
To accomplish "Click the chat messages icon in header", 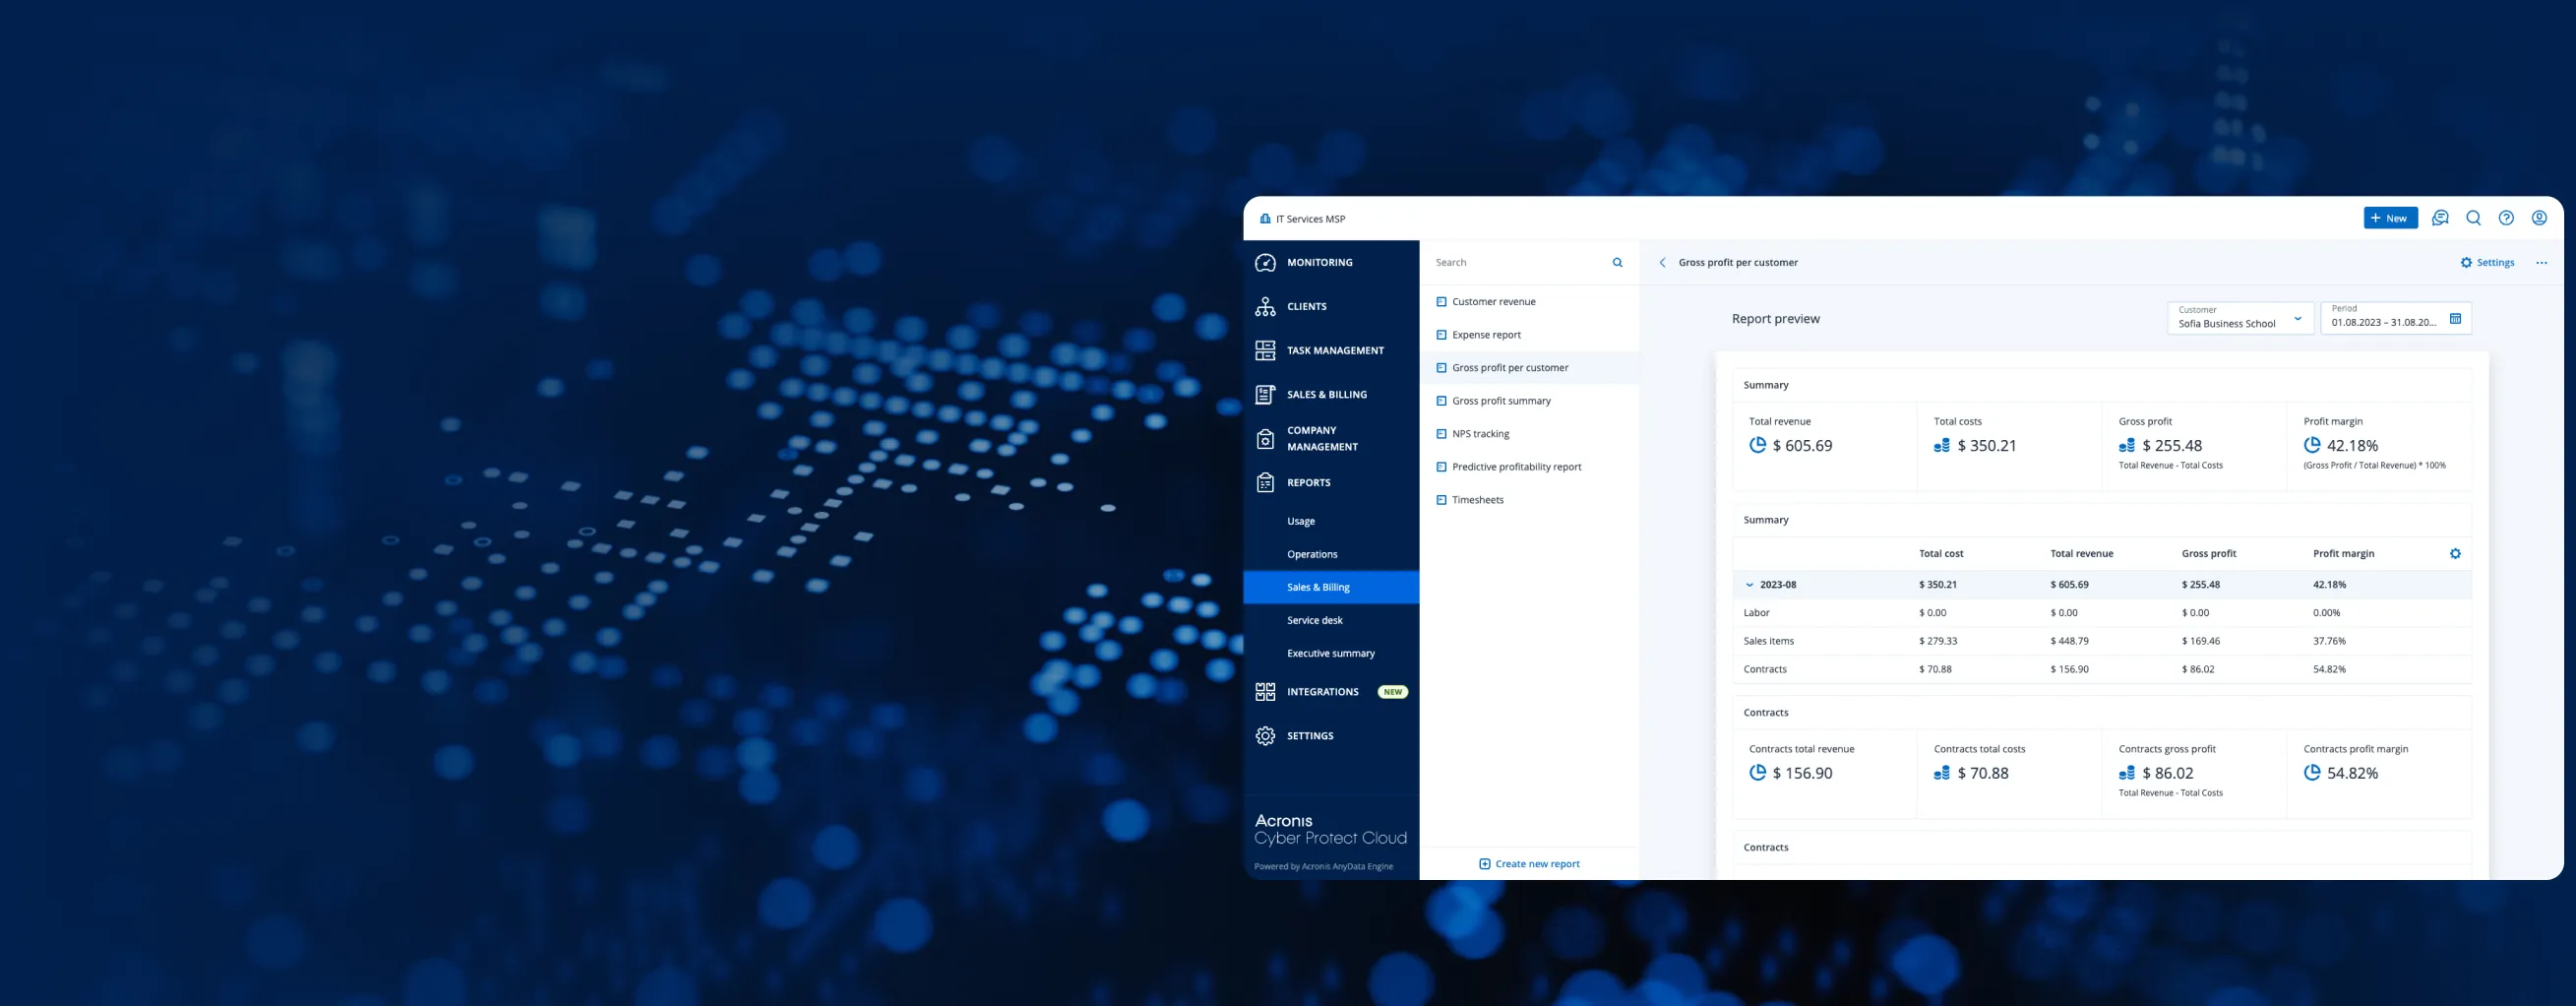I will (x=2440, y=218).
